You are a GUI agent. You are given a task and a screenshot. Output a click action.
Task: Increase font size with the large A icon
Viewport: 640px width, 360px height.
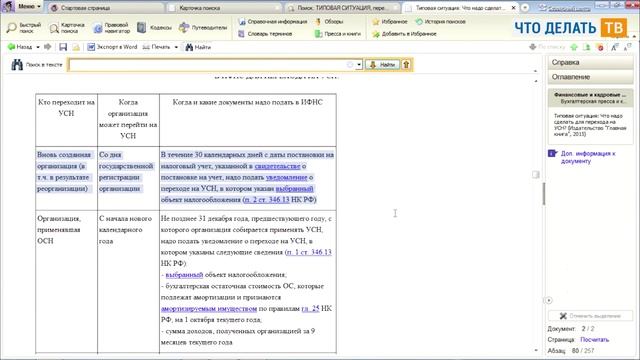(614, 47)
